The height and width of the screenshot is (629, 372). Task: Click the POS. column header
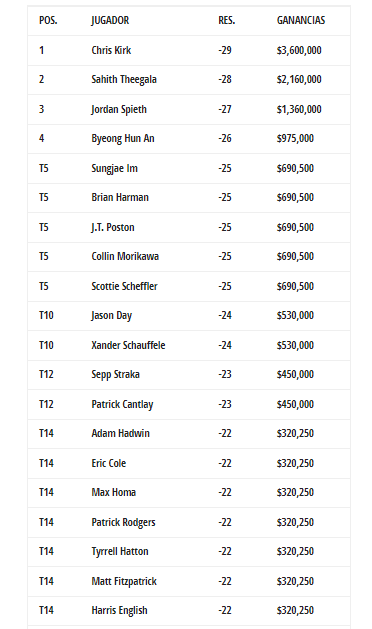[48, 20]
